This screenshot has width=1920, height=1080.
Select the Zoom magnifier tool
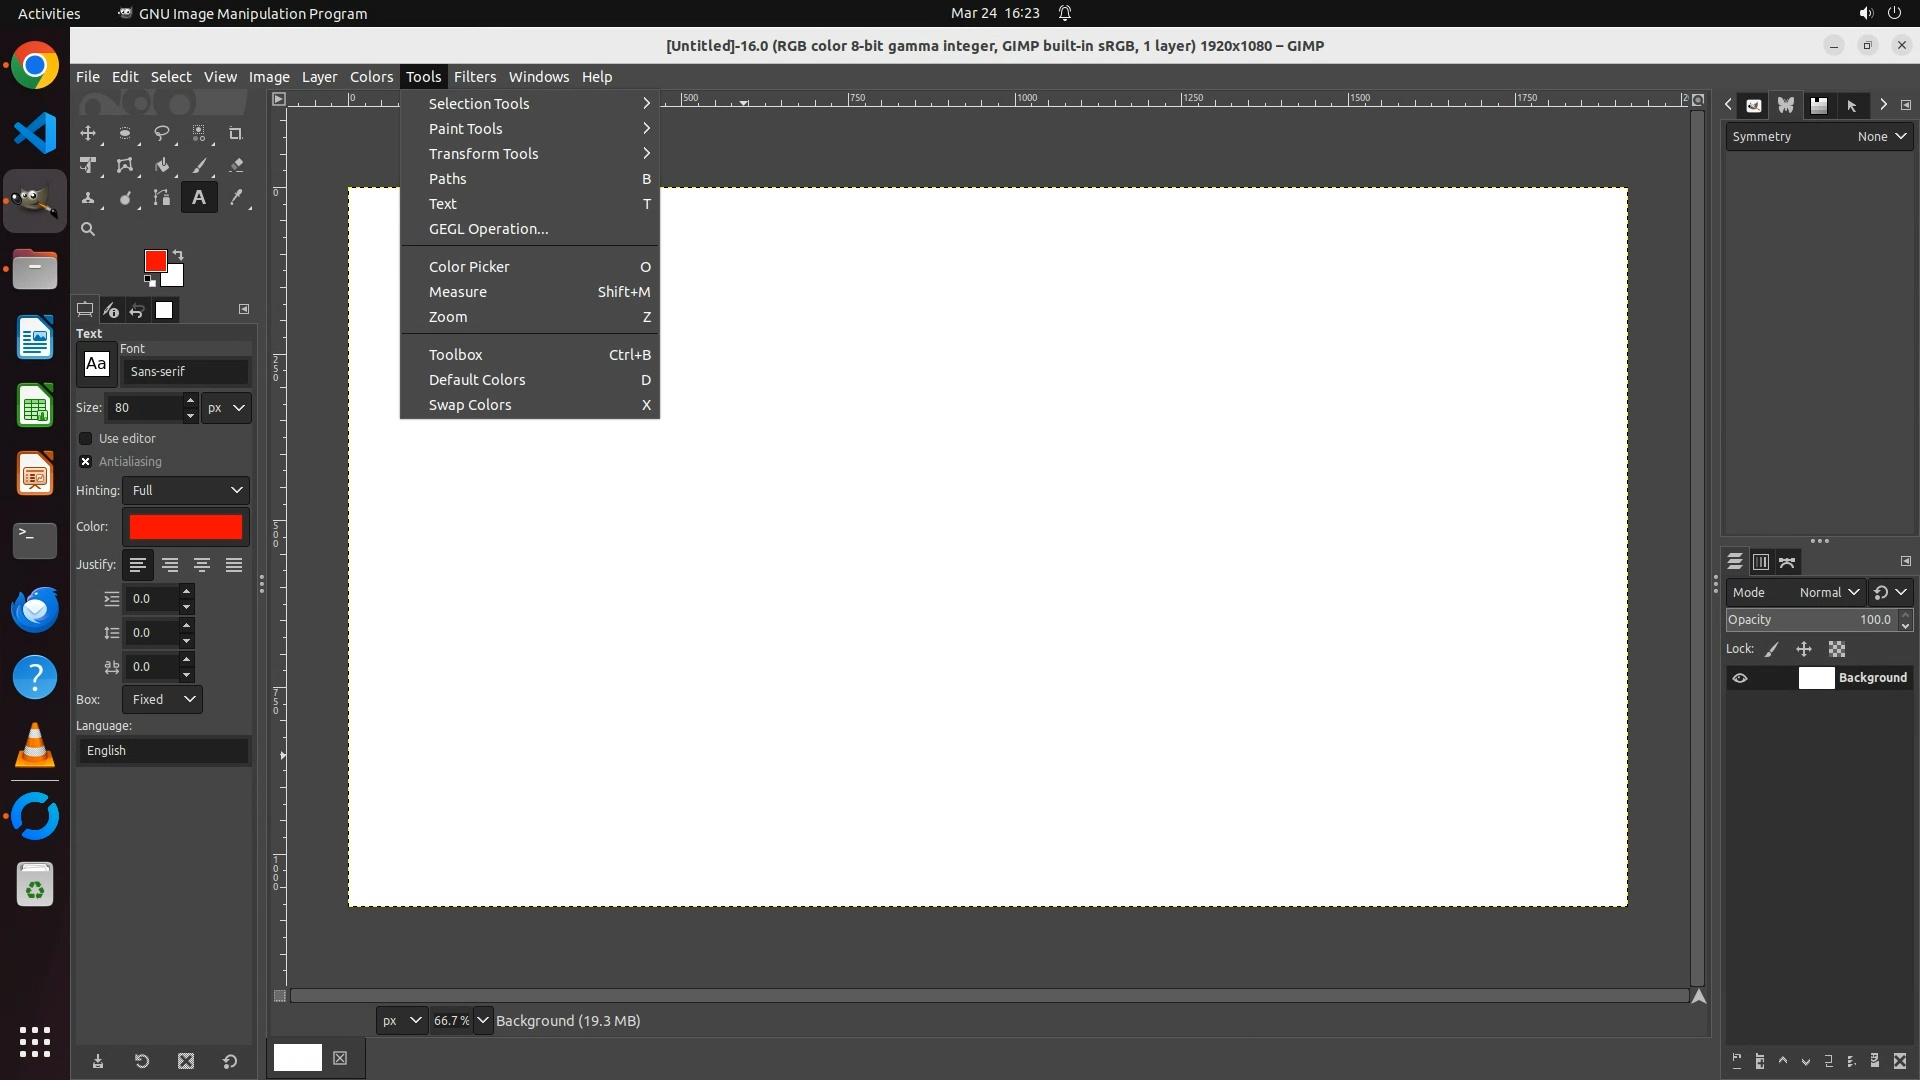click(x=88, y=230)
